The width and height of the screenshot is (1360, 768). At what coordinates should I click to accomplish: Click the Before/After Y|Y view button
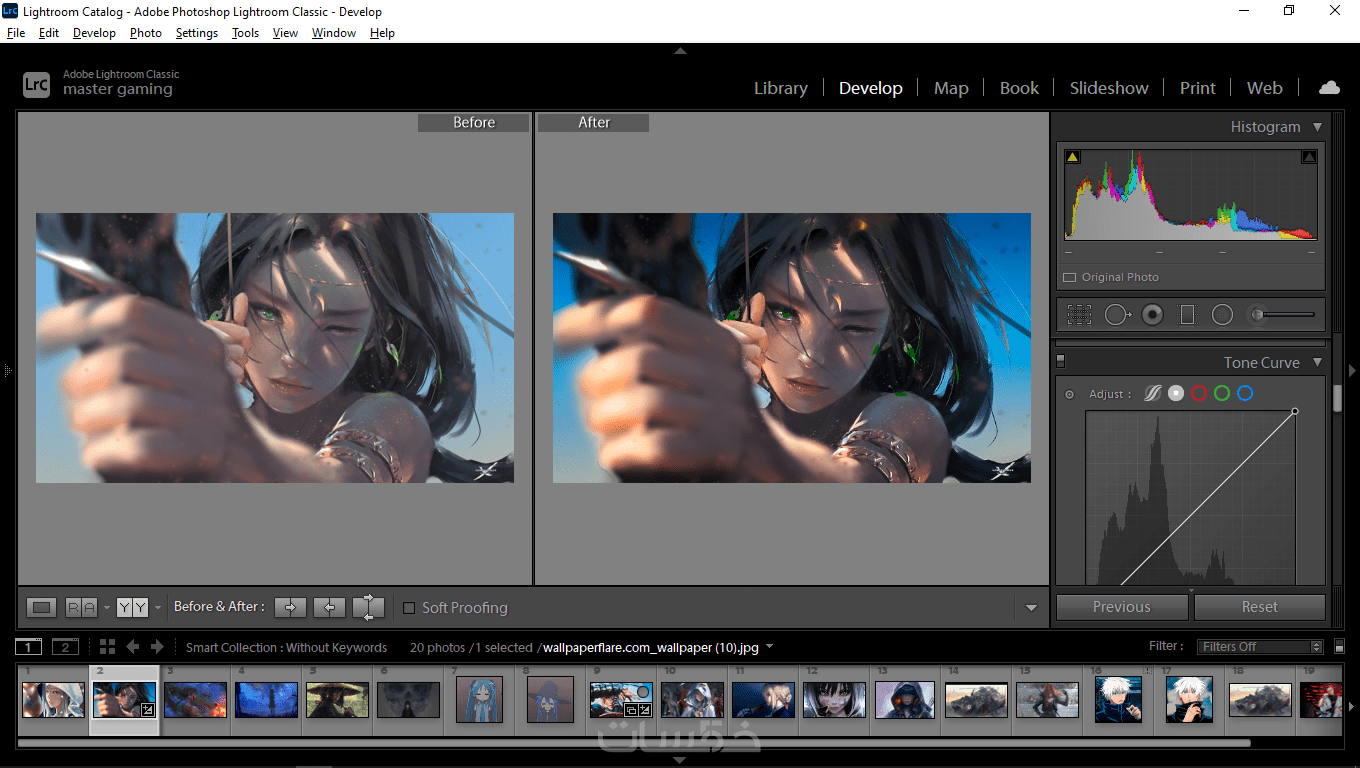[132, 607]
